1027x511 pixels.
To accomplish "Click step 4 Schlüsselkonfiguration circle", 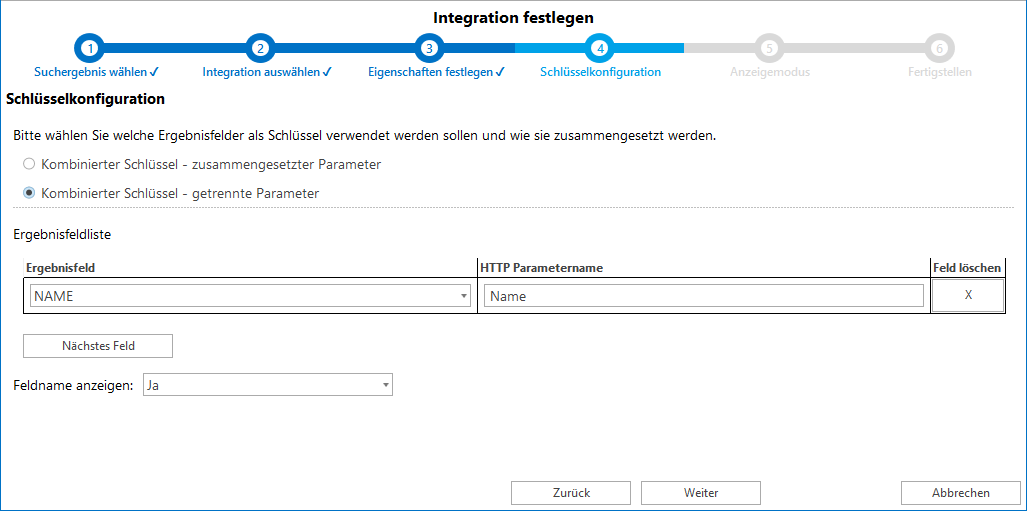I will point(599,47).
